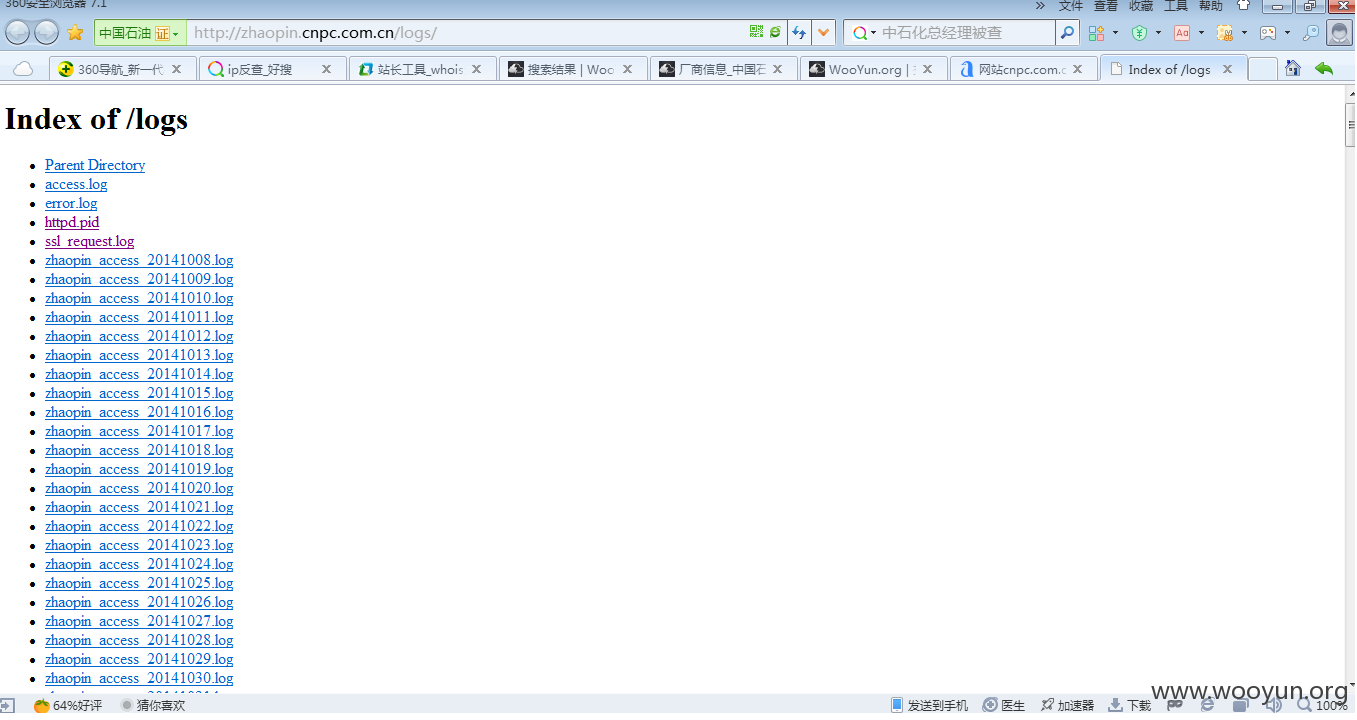Click the home icon near tab bar
This screenshot has width=1357, height=720.
(x=1293, y=68)
